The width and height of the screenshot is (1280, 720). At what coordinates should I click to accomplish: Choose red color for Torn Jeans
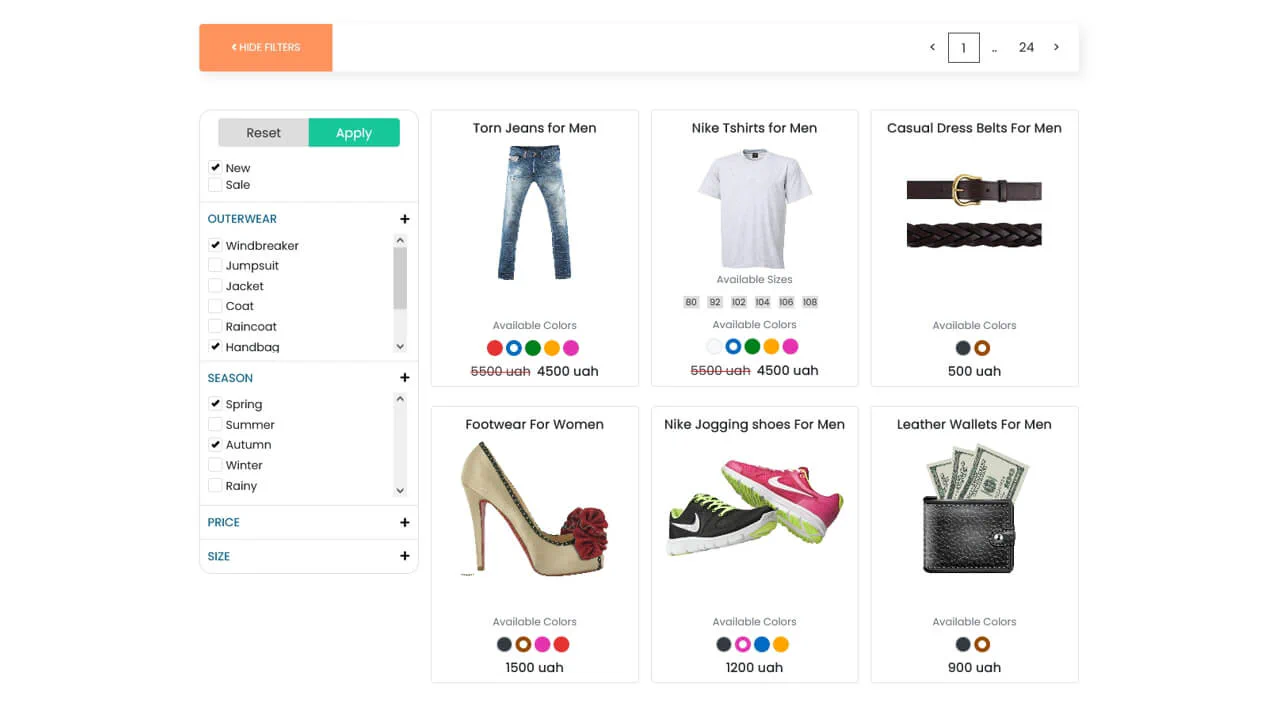(x=495, y=348)
